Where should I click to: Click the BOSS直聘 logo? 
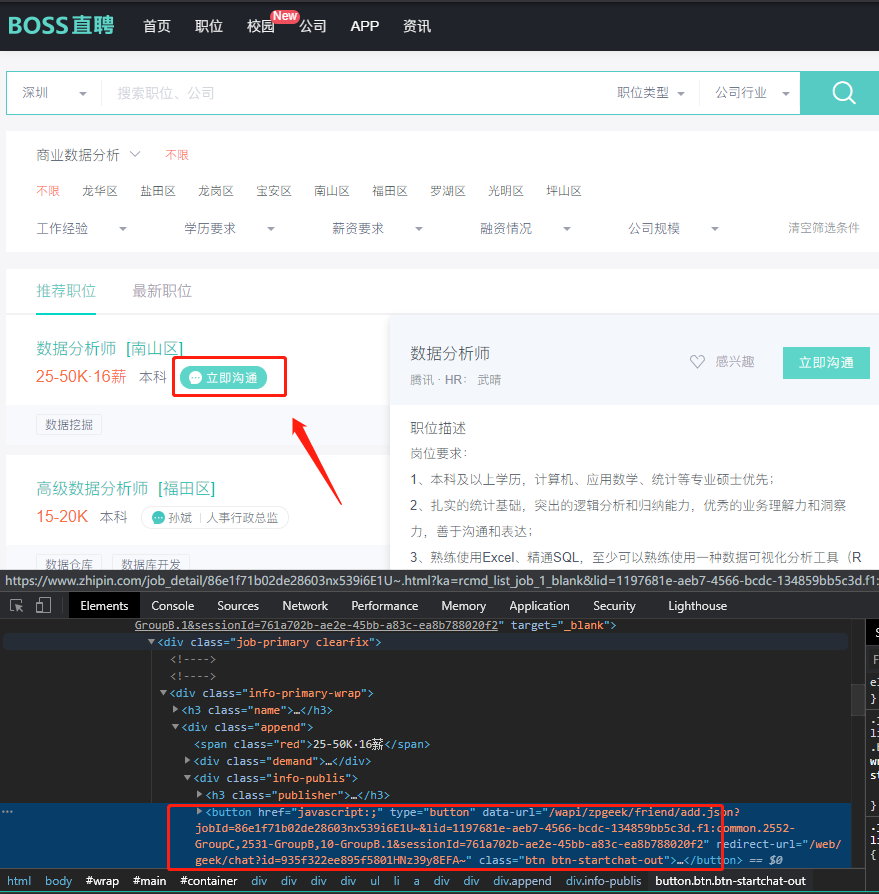pos(61,26)
